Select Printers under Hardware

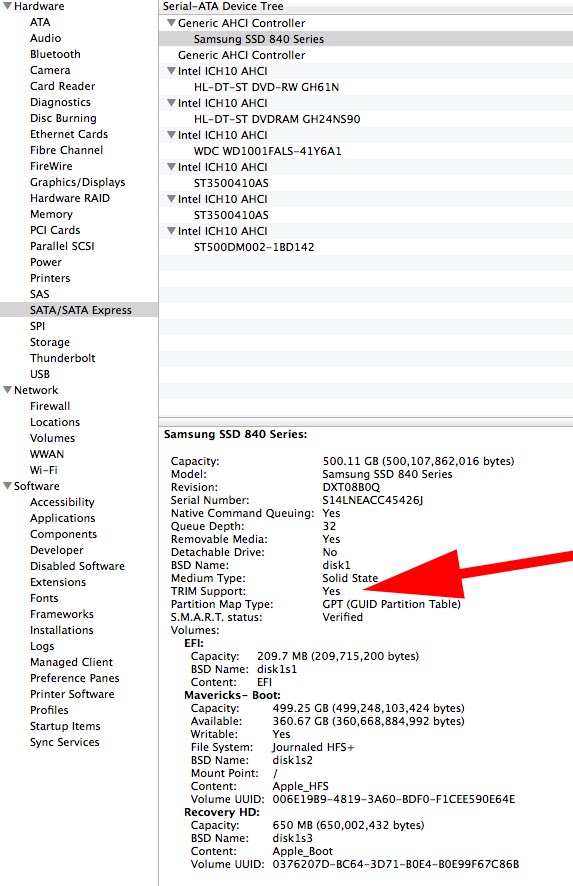pyautogui.click(x=50, y=278)
